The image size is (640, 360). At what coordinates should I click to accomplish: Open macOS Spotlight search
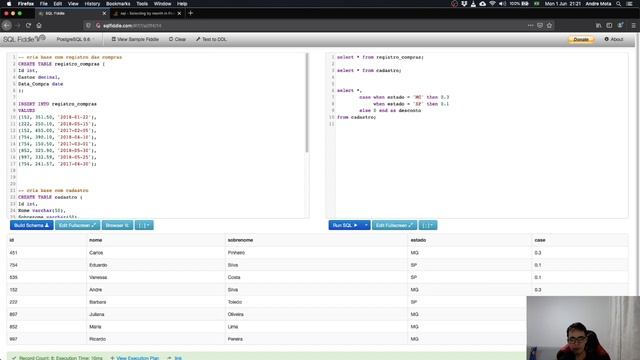click(619, 4)
